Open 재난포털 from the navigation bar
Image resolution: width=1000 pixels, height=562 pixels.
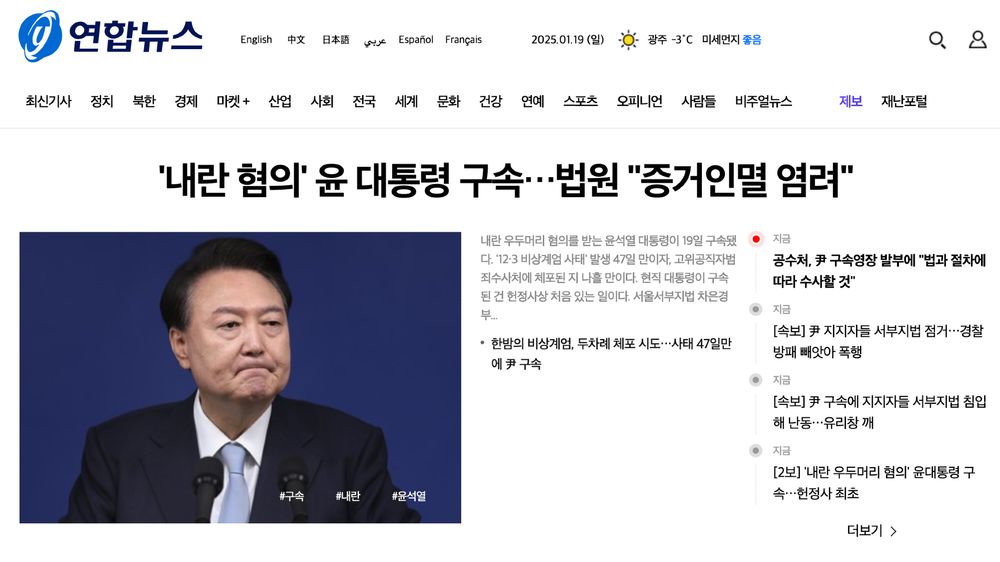pyautogui.click(x=904, y=101)
